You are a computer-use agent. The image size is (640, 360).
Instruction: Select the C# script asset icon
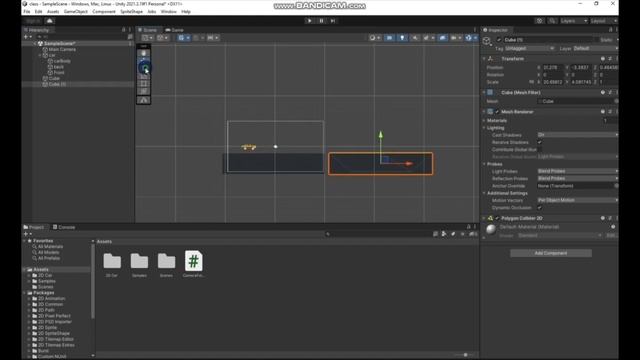tap(193, 261)
